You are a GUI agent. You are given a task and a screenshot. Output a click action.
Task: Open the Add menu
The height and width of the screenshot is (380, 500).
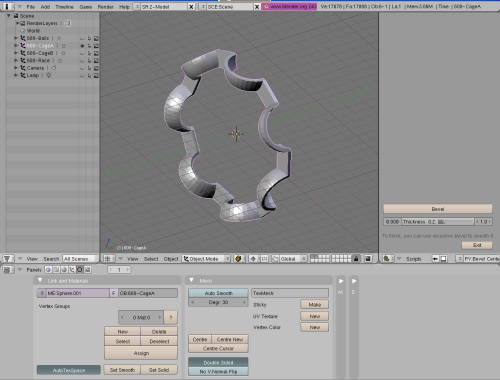[45, 7]
